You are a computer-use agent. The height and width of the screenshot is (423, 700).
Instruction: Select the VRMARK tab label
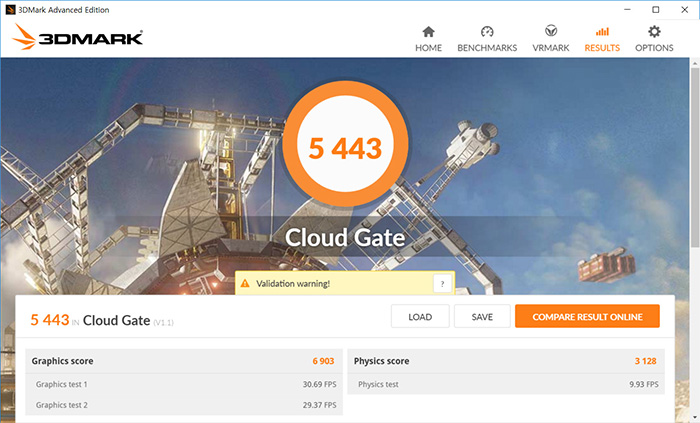[x=551, y=48]
